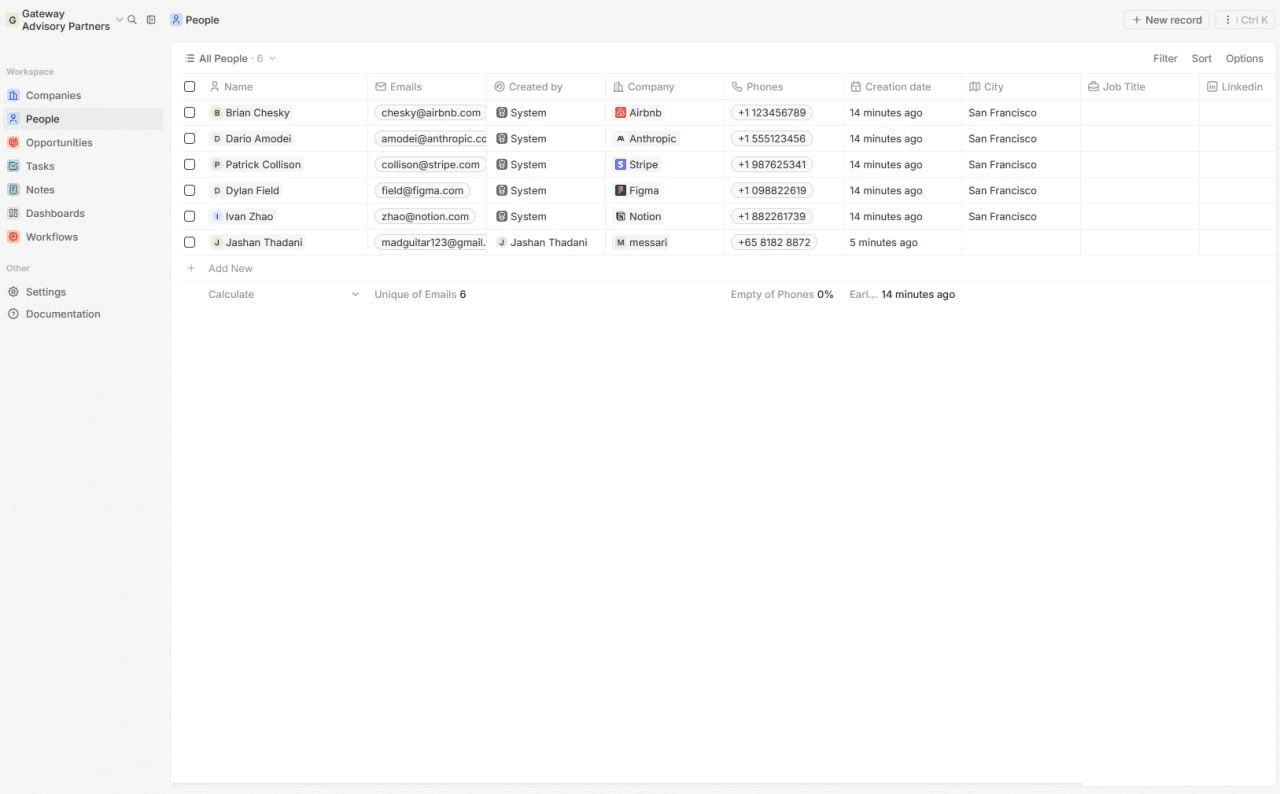This screenshot has height=794, width=1280.
Task: Click the New record button
Action: coord(1166,20)
